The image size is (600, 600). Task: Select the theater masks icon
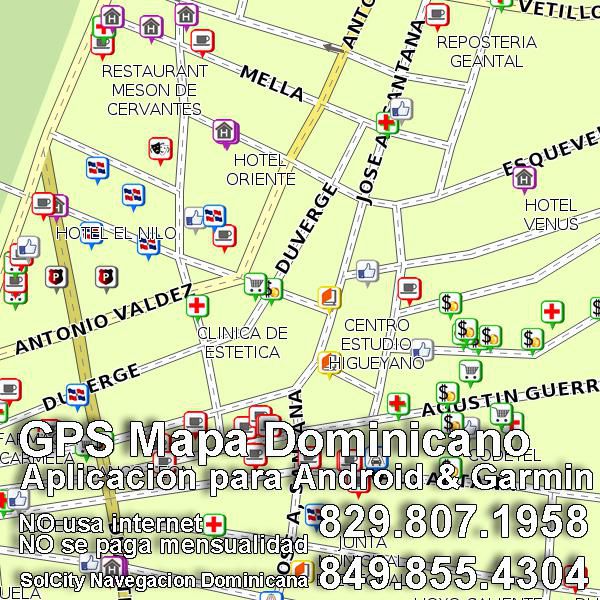160,149
